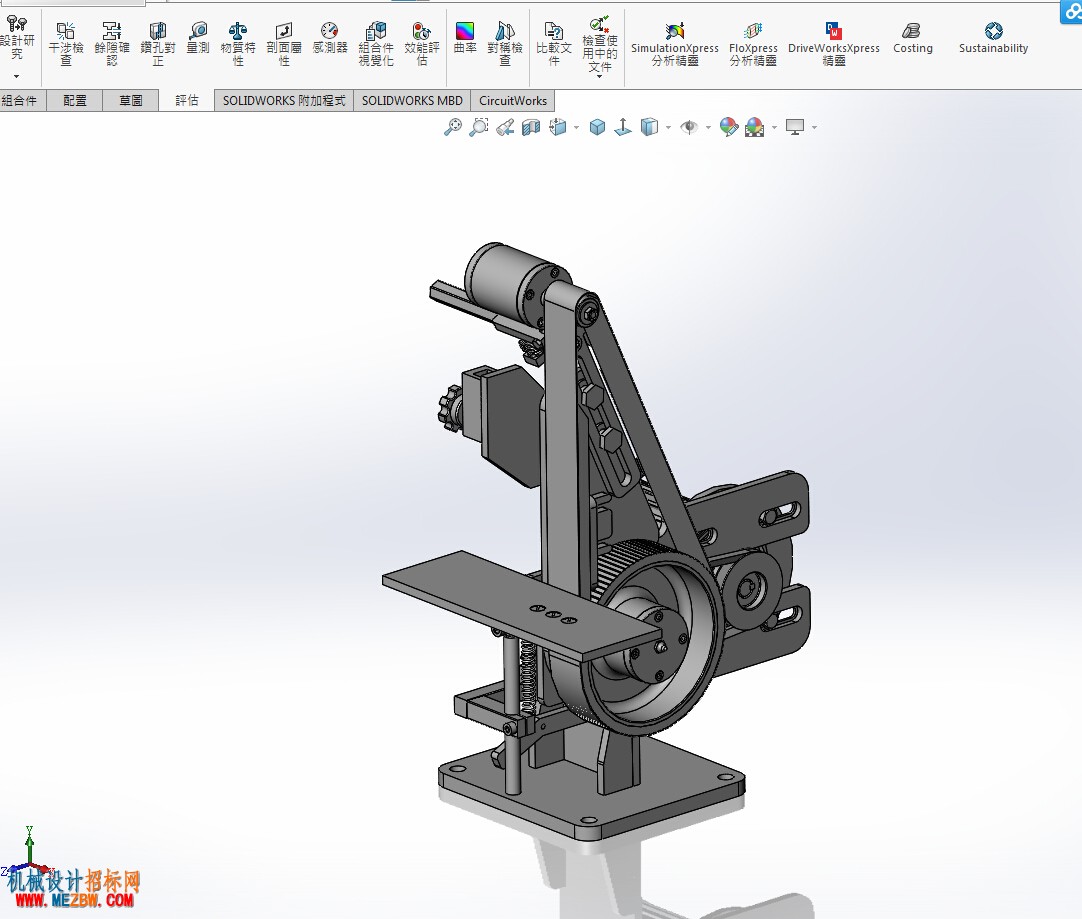Open Section Properties (剖面屬性)
Image resolution: width=1082 pixels, height=919 pixels.
tap(284, 44)
